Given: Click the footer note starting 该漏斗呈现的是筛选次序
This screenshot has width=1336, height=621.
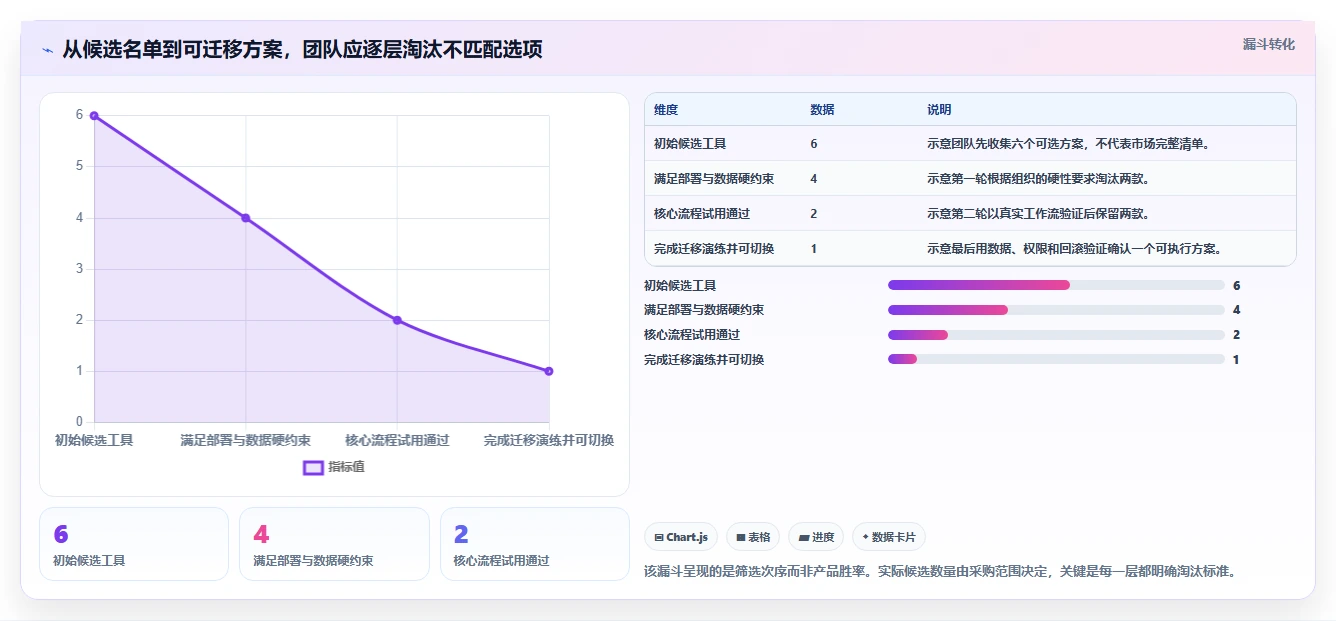Looking at the screenshot, I should (942, 572).
